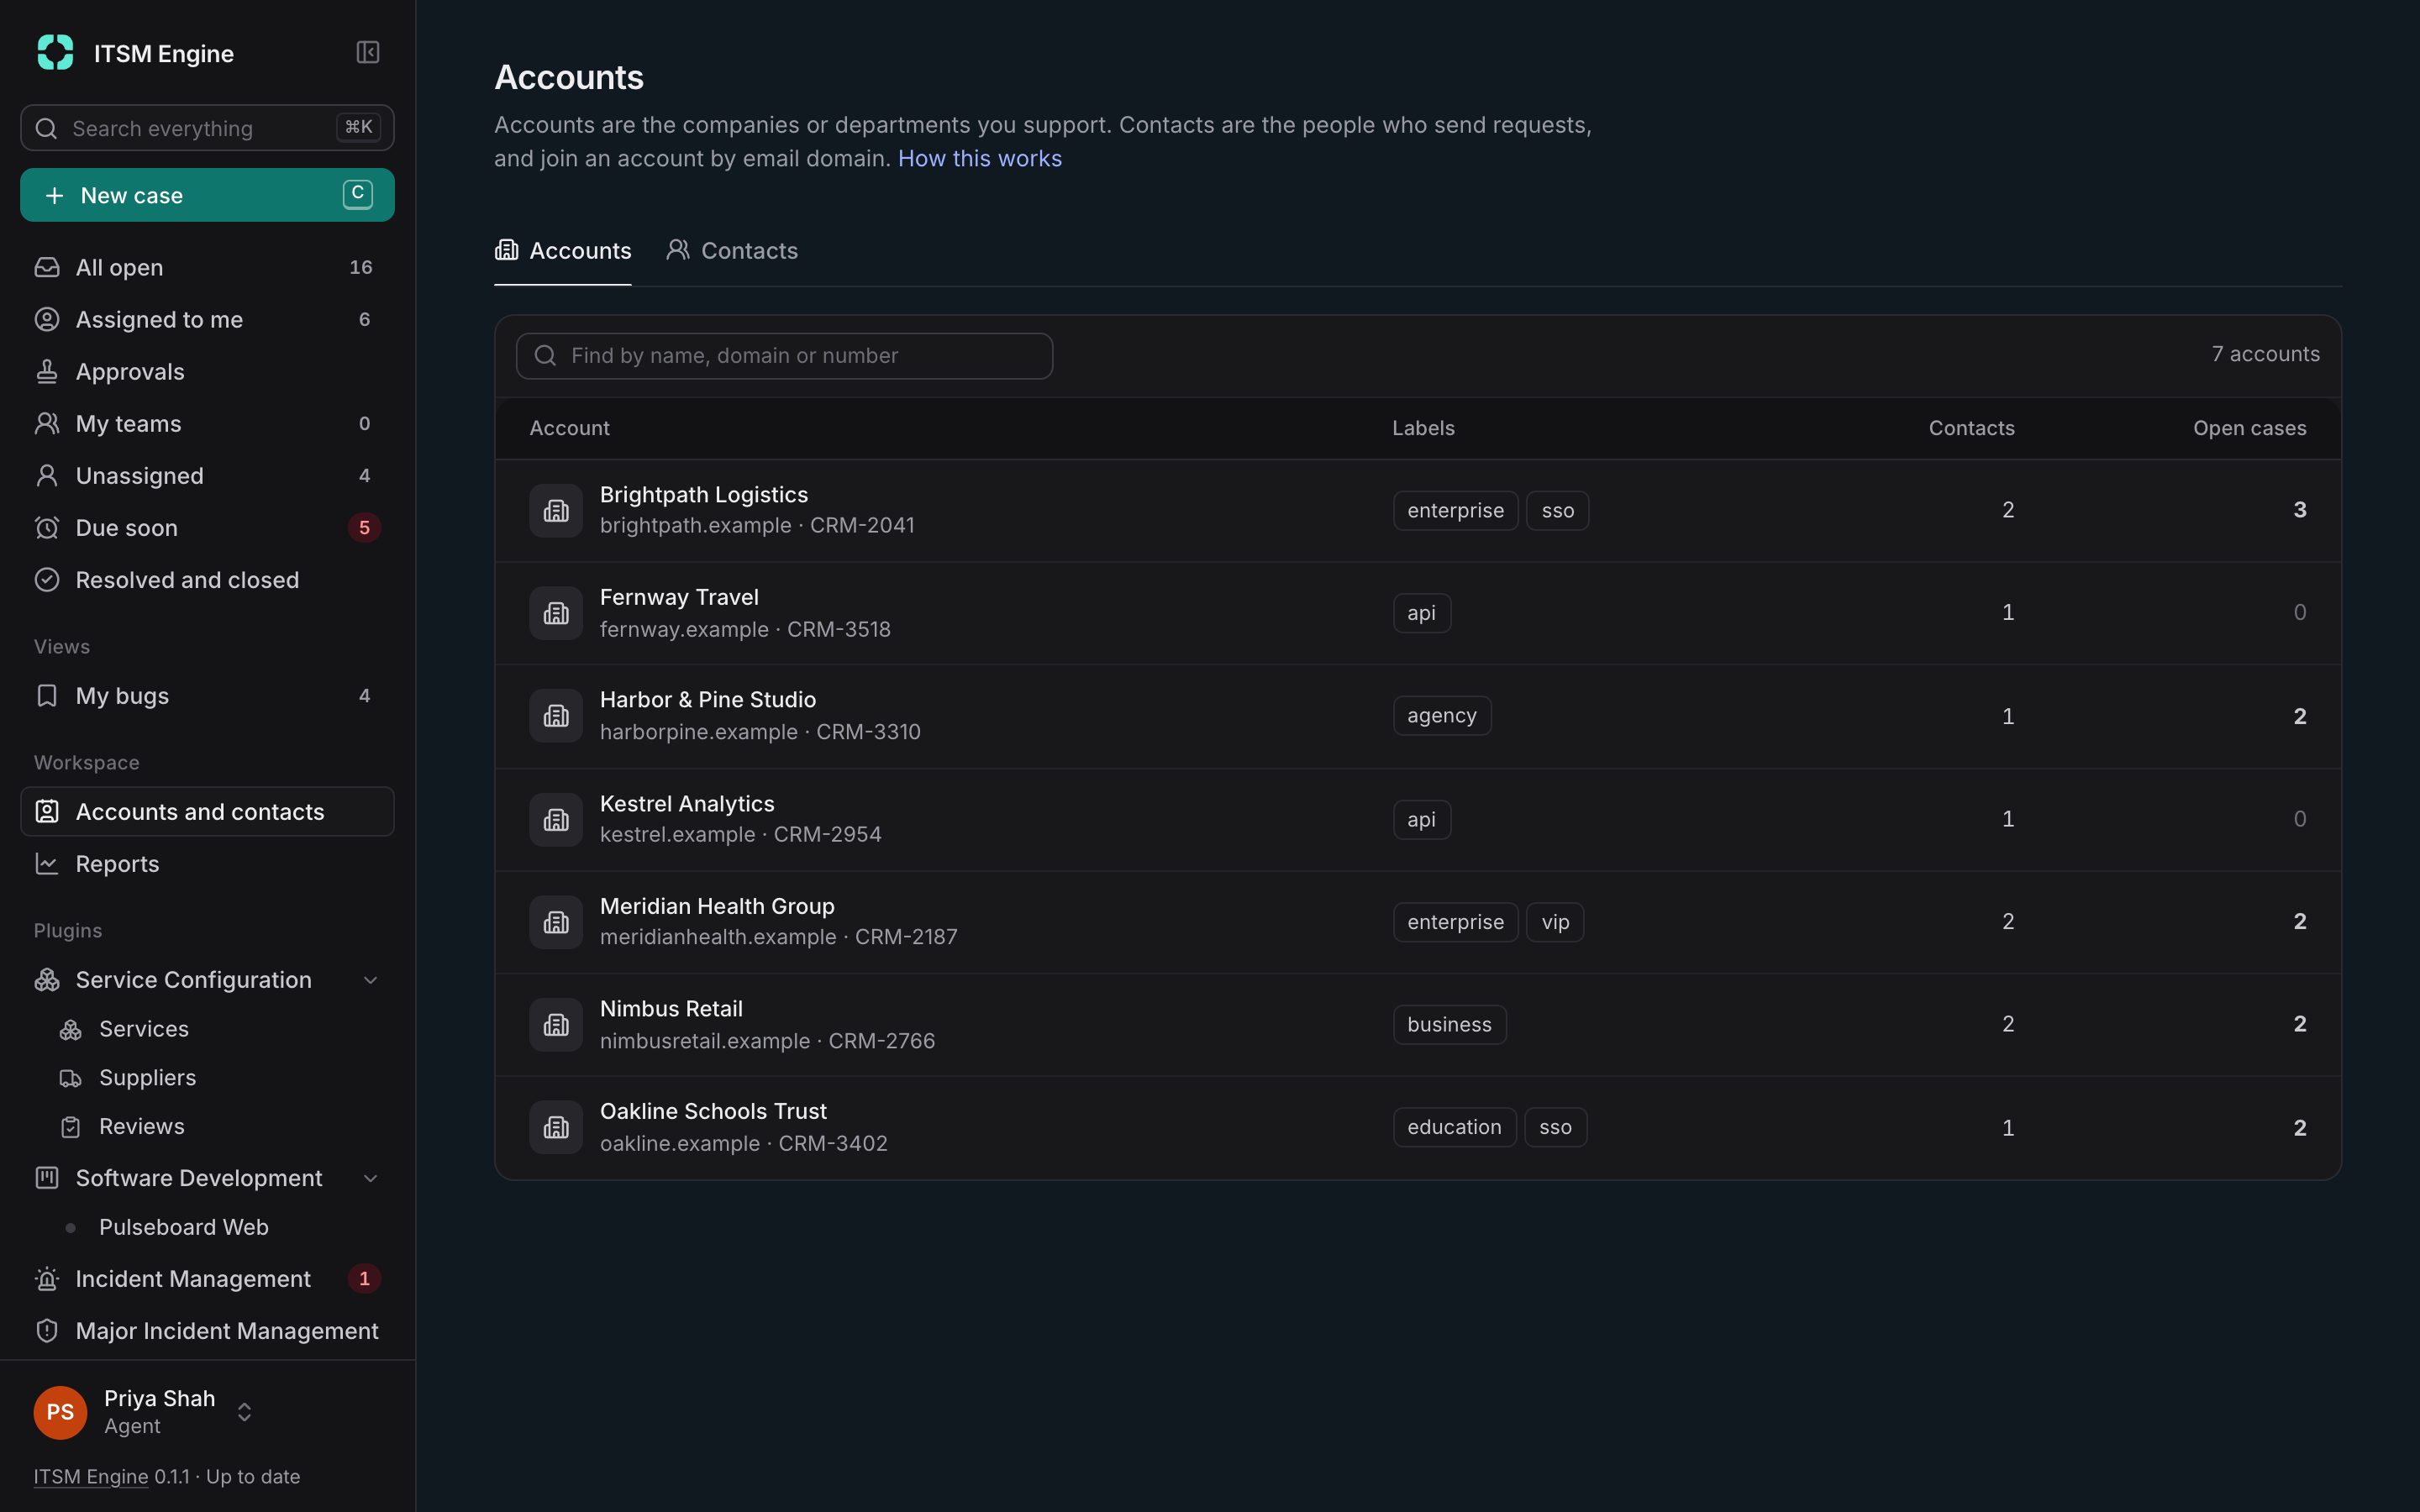Screen dimensions: 2420x1512
Task: Click the Assigned to me person icon
Action: coord(47,319)
